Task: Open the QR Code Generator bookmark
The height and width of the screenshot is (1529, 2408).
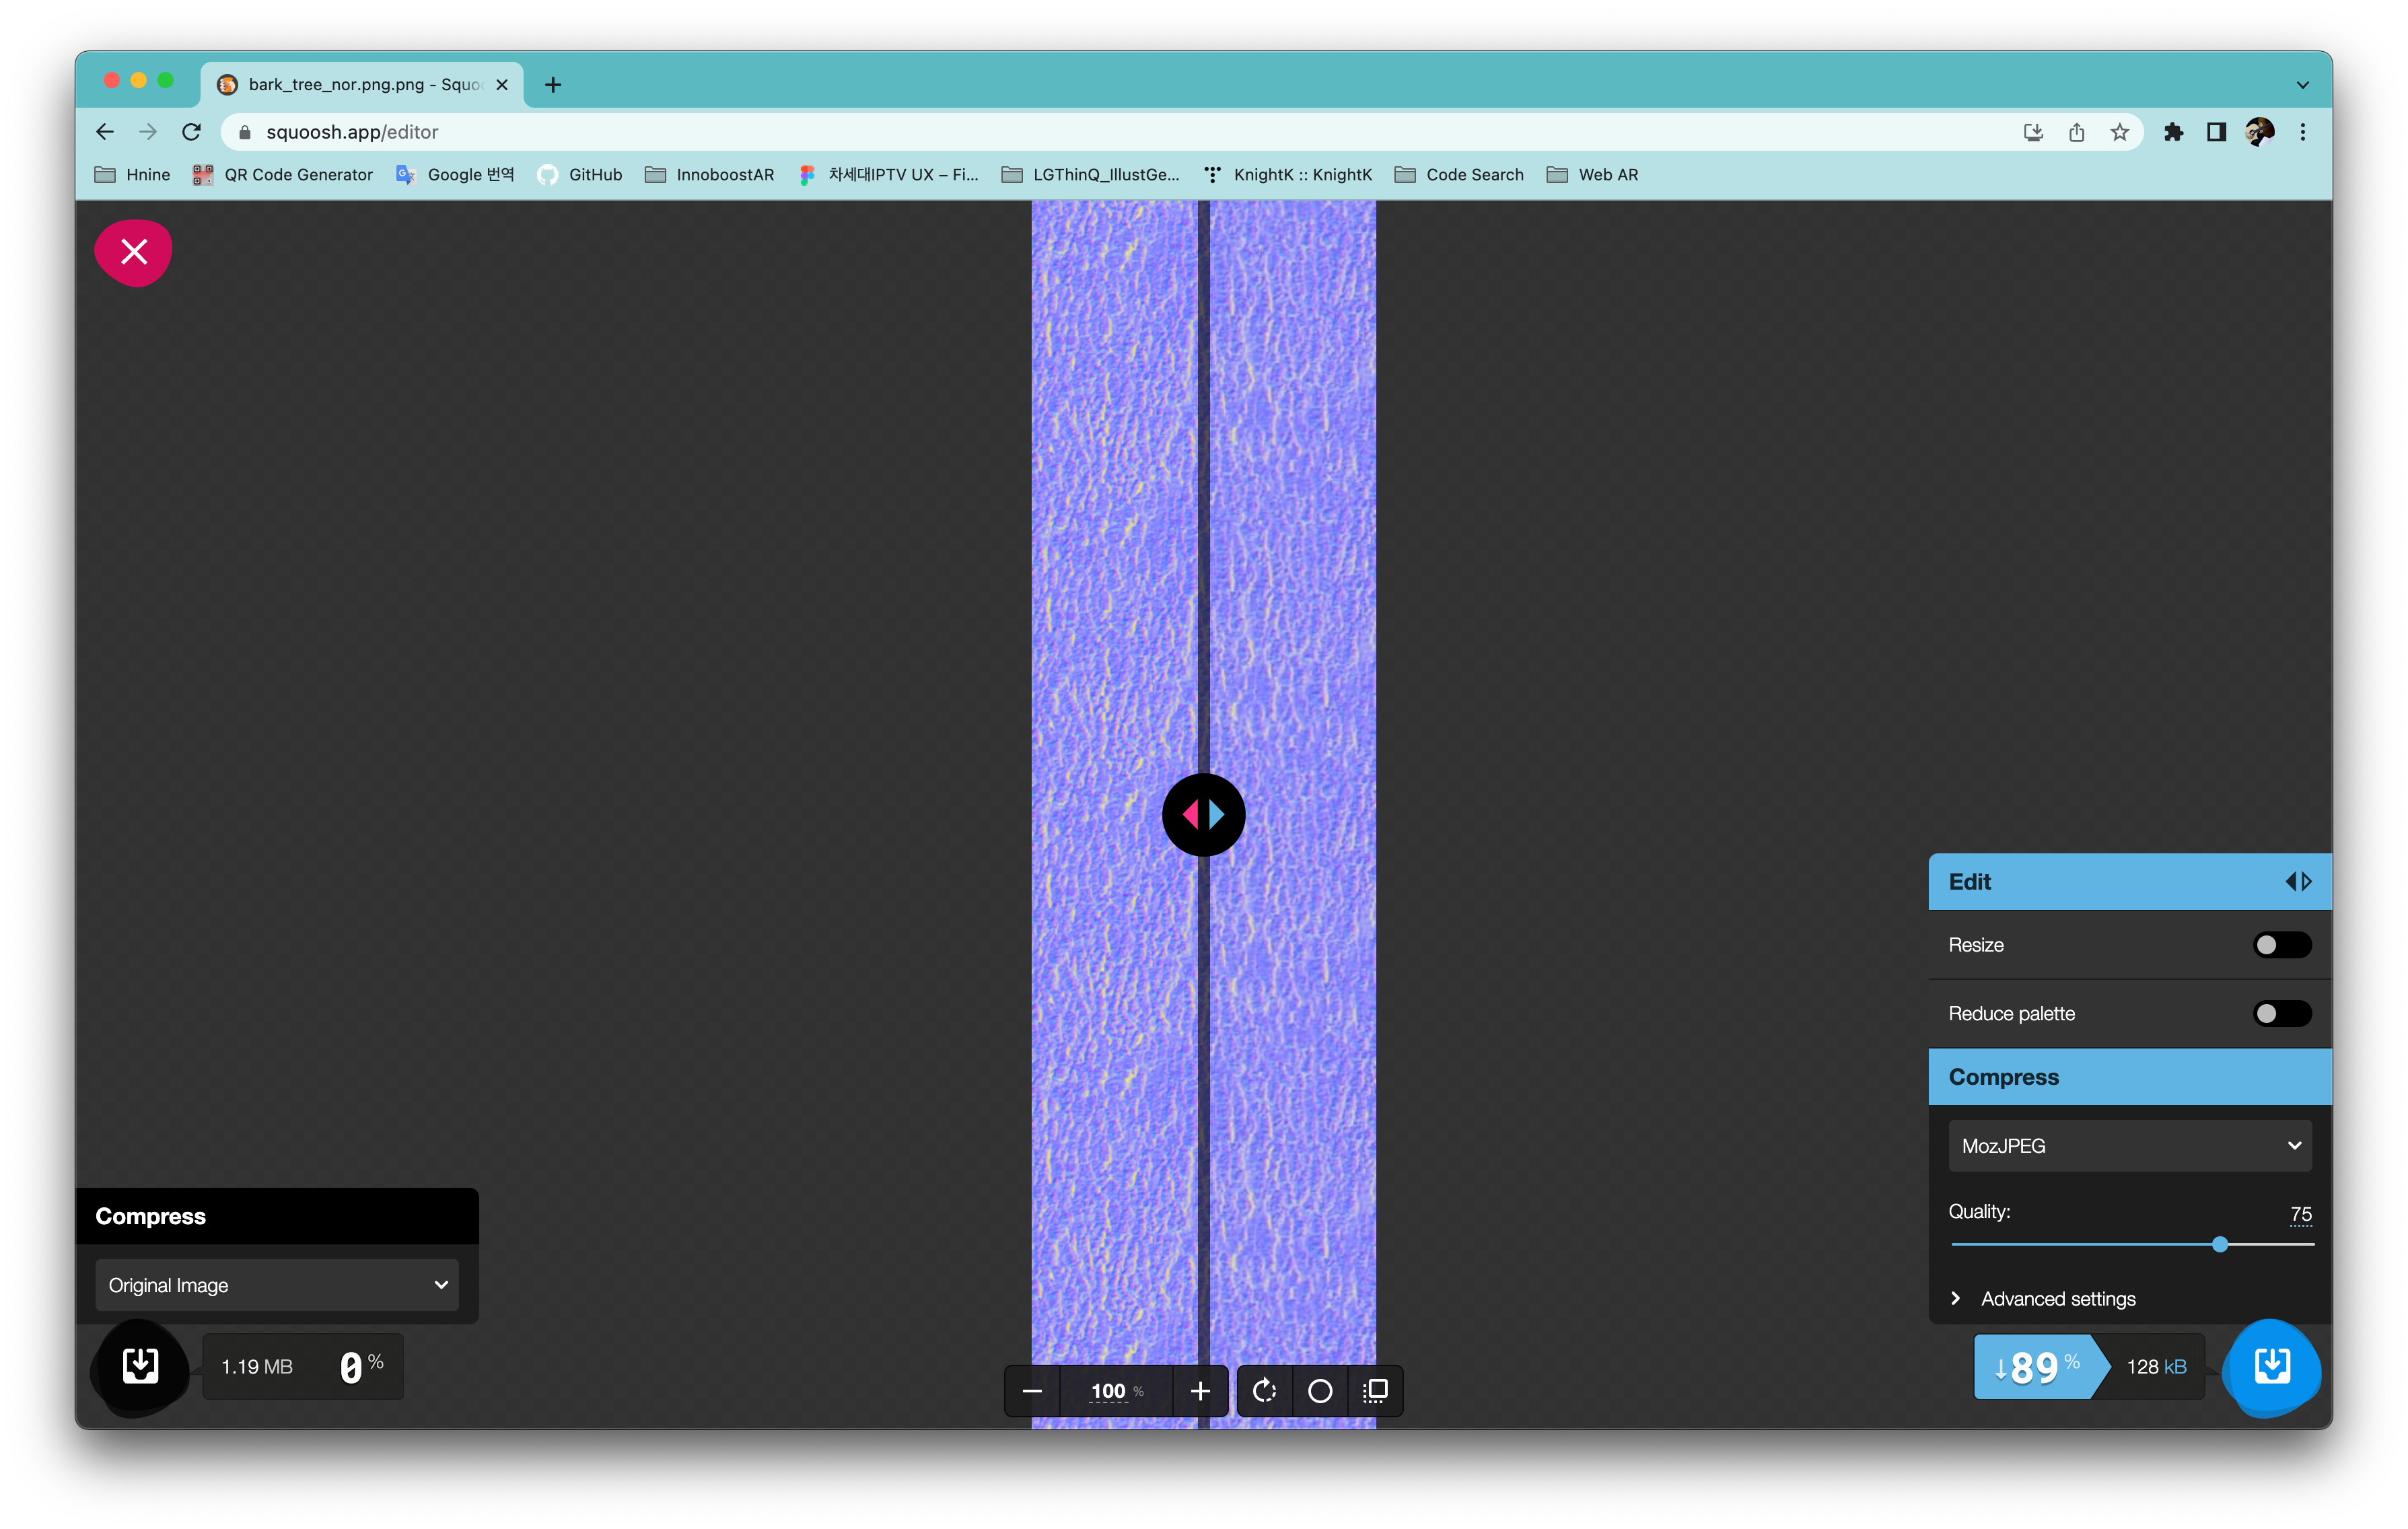Action: click(283, 175)
